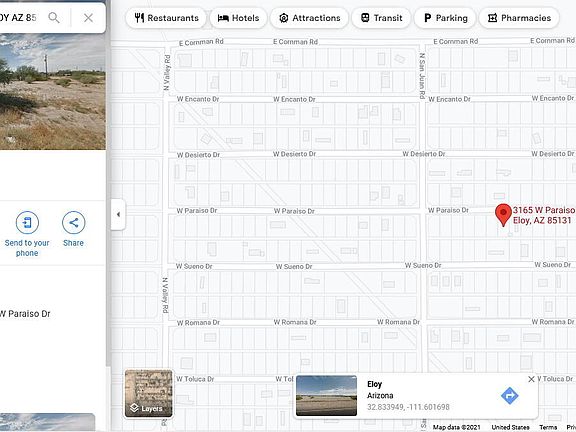
Task: Click the Arizona text in the card
Action: [x=380, y=396]
